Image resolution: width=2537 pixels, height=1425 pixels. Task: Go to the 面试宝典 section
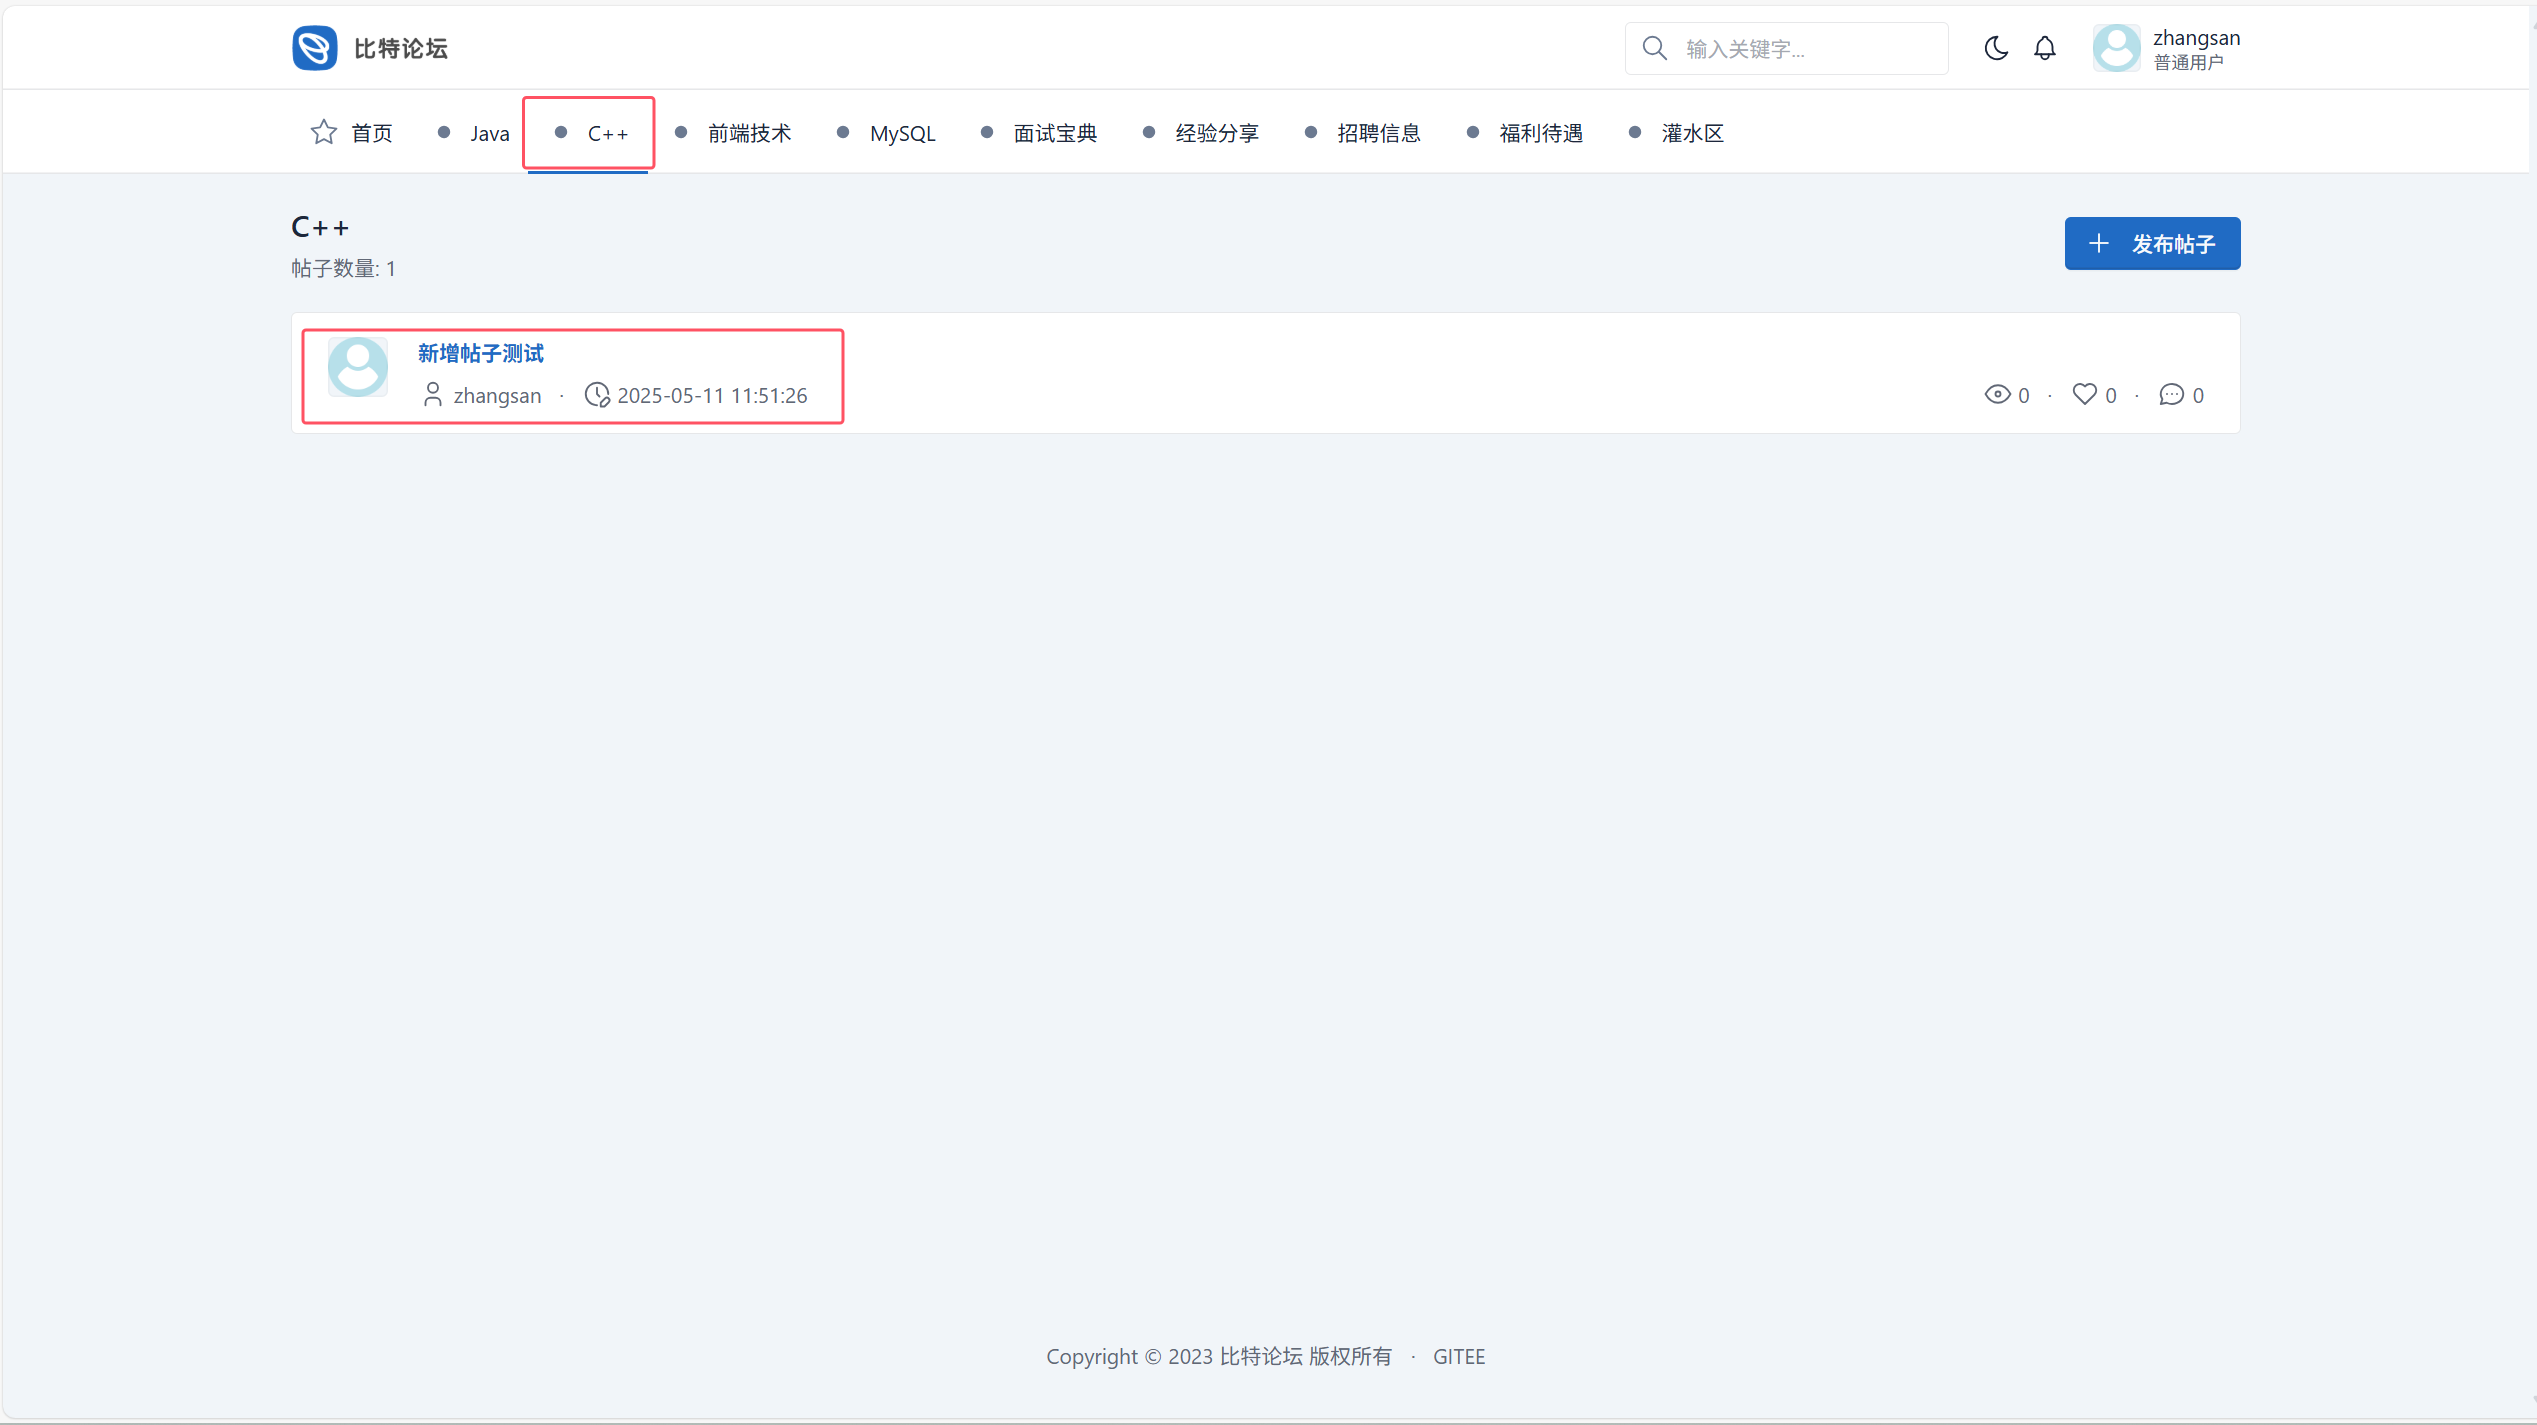click(x=1054, y=133)
